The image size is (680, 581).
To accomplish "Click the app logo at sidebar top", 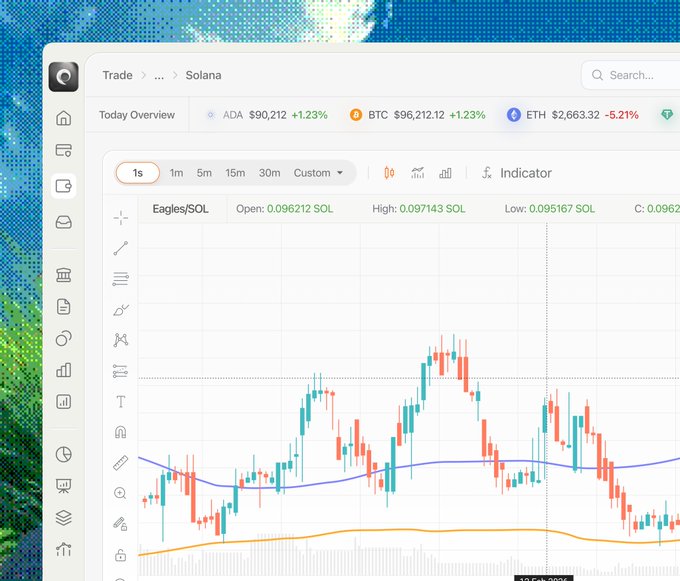I will click(x=64, y=77).
